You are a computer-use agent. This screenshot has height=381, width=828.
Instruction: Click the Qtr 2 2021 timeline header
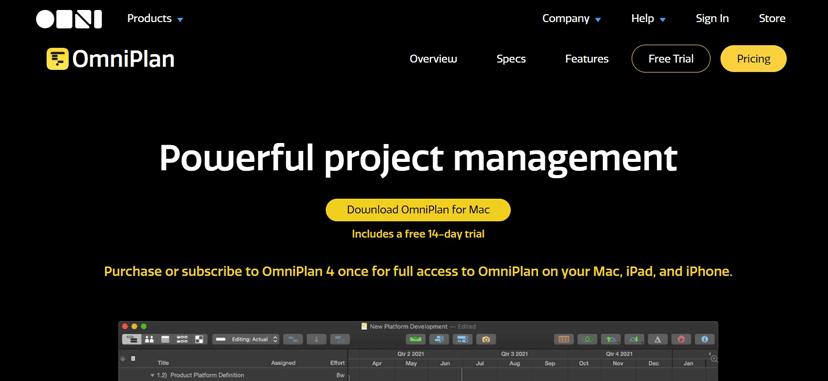411,354
